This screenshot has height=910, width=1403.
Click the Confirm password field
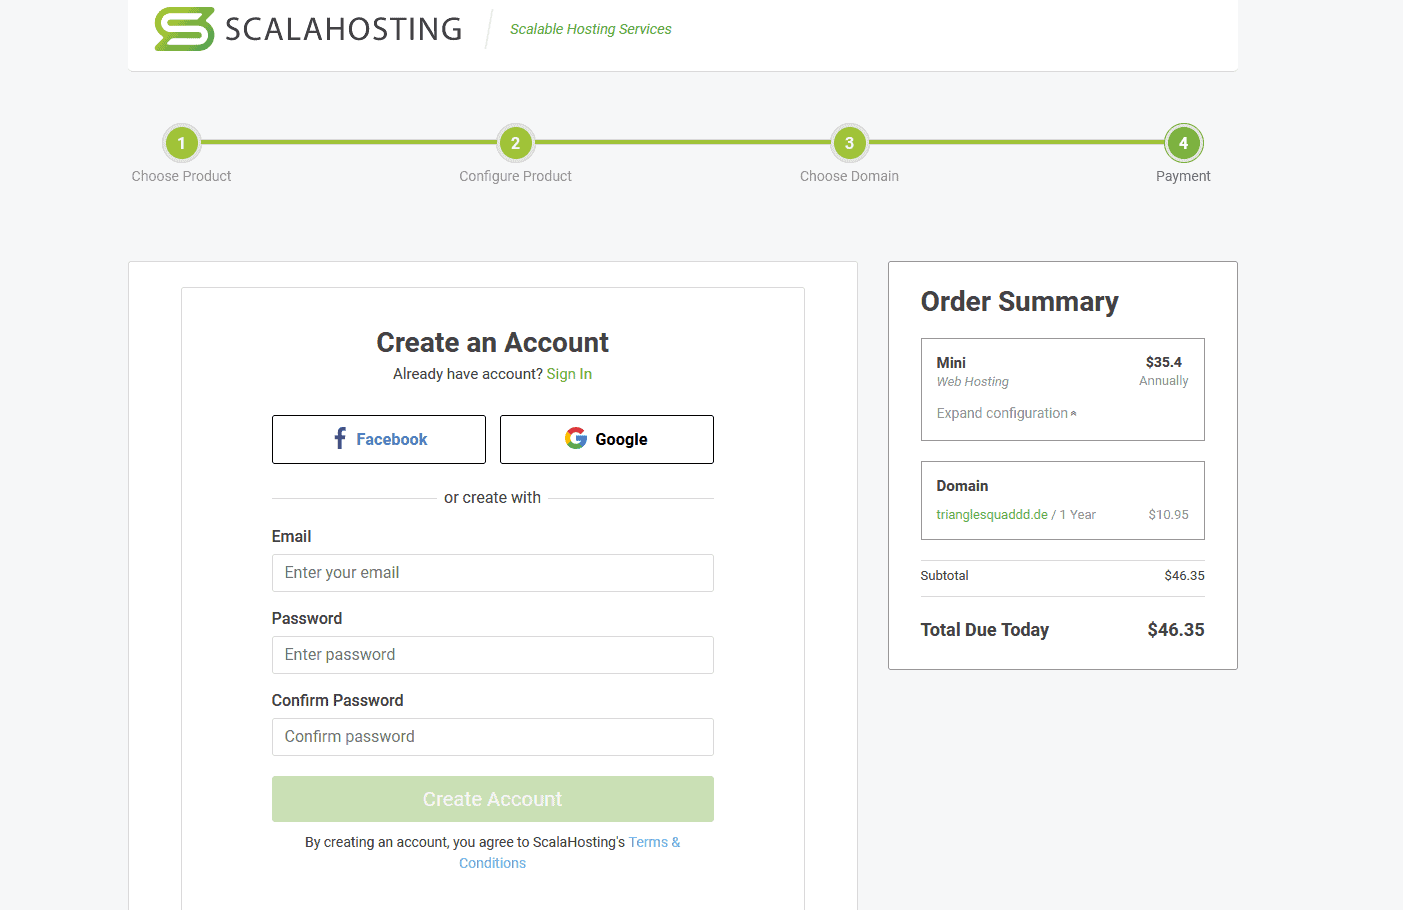pos(492,737)
